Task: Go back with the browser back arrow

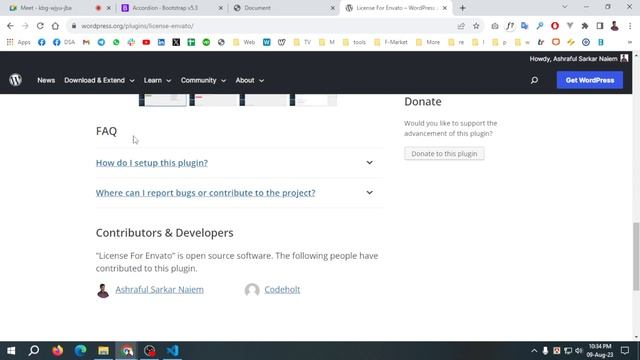Action: (x=10, y=26)
